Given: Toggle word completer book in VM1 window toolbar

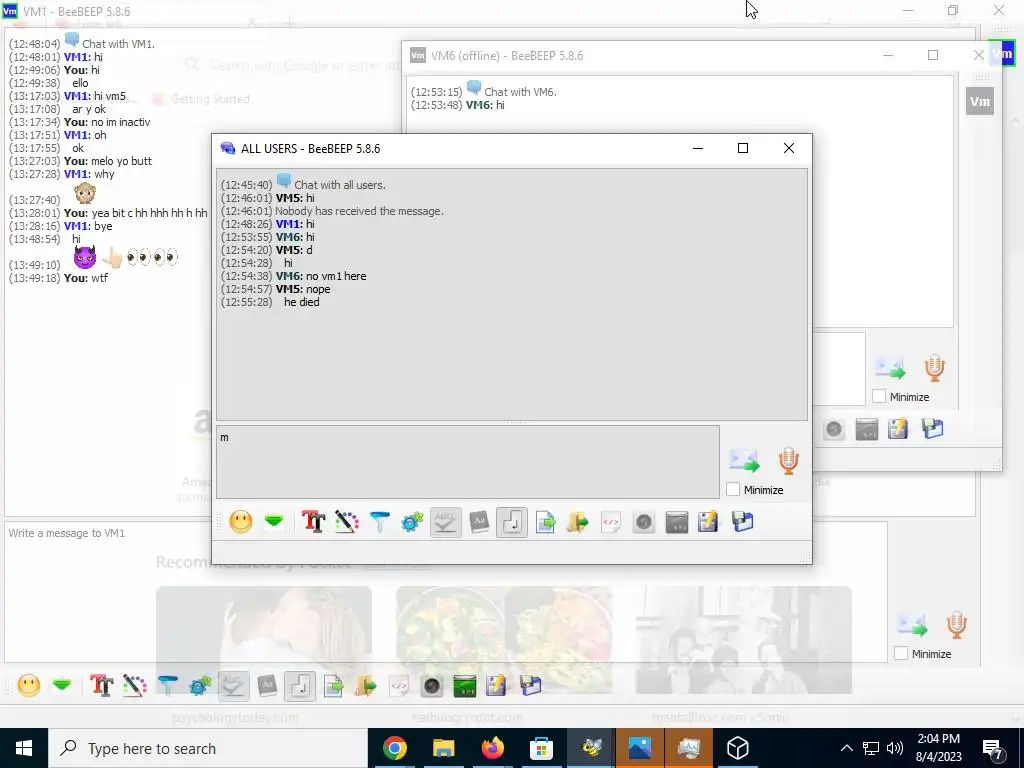Looking at the screenshot, I should [x=267, y=686].
